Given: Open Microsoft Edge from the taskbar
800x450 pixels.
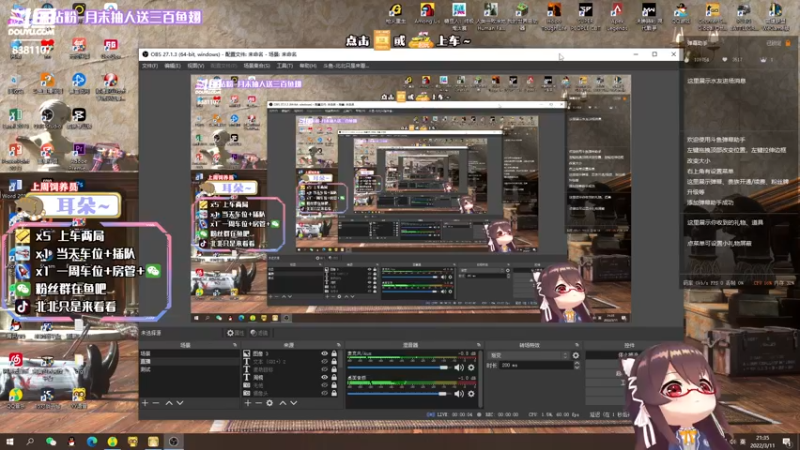Looking at the screenshot, I should pyautogui.click(x=92, y=441).
